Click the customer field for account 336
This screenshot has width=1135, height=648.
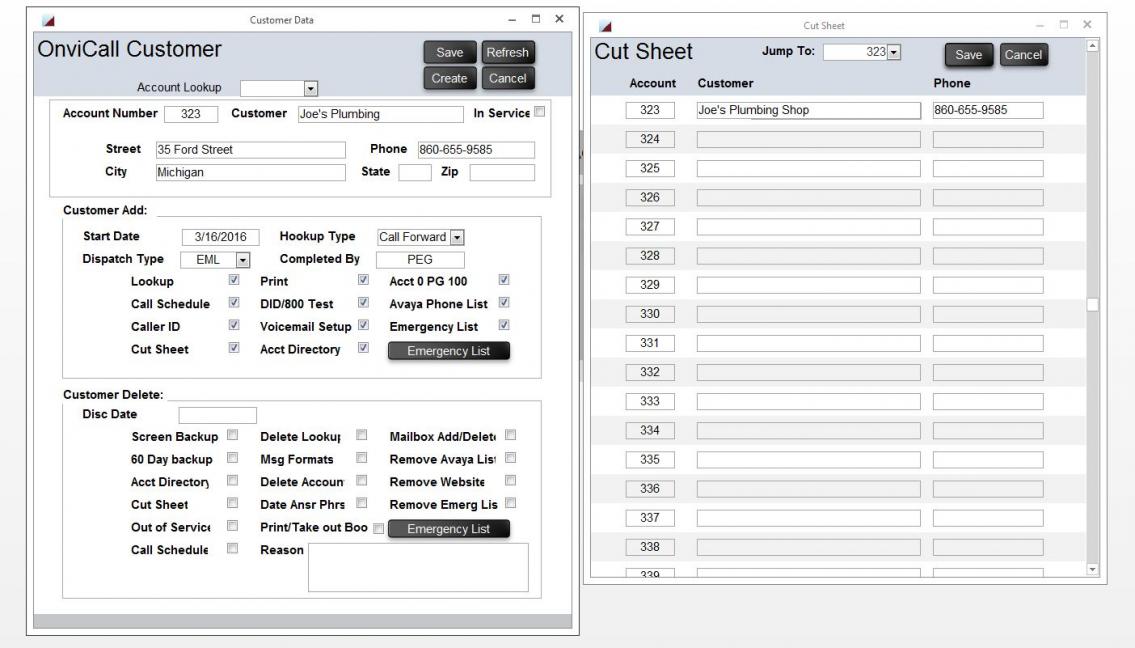click(809, 489)
